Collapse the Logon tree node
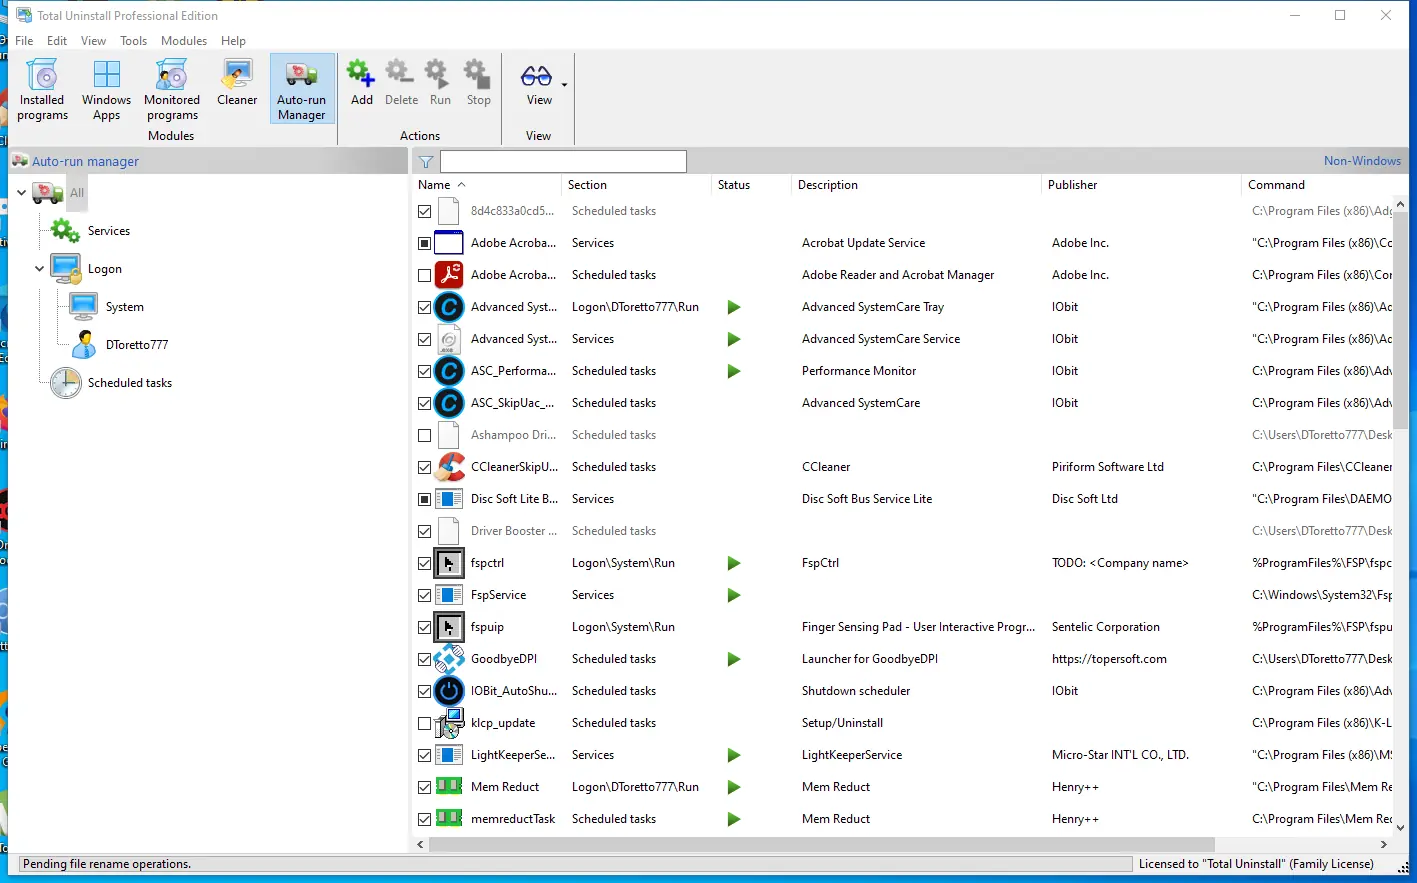The width and height of the screenshot is (1417, 883). coord(39,269)
